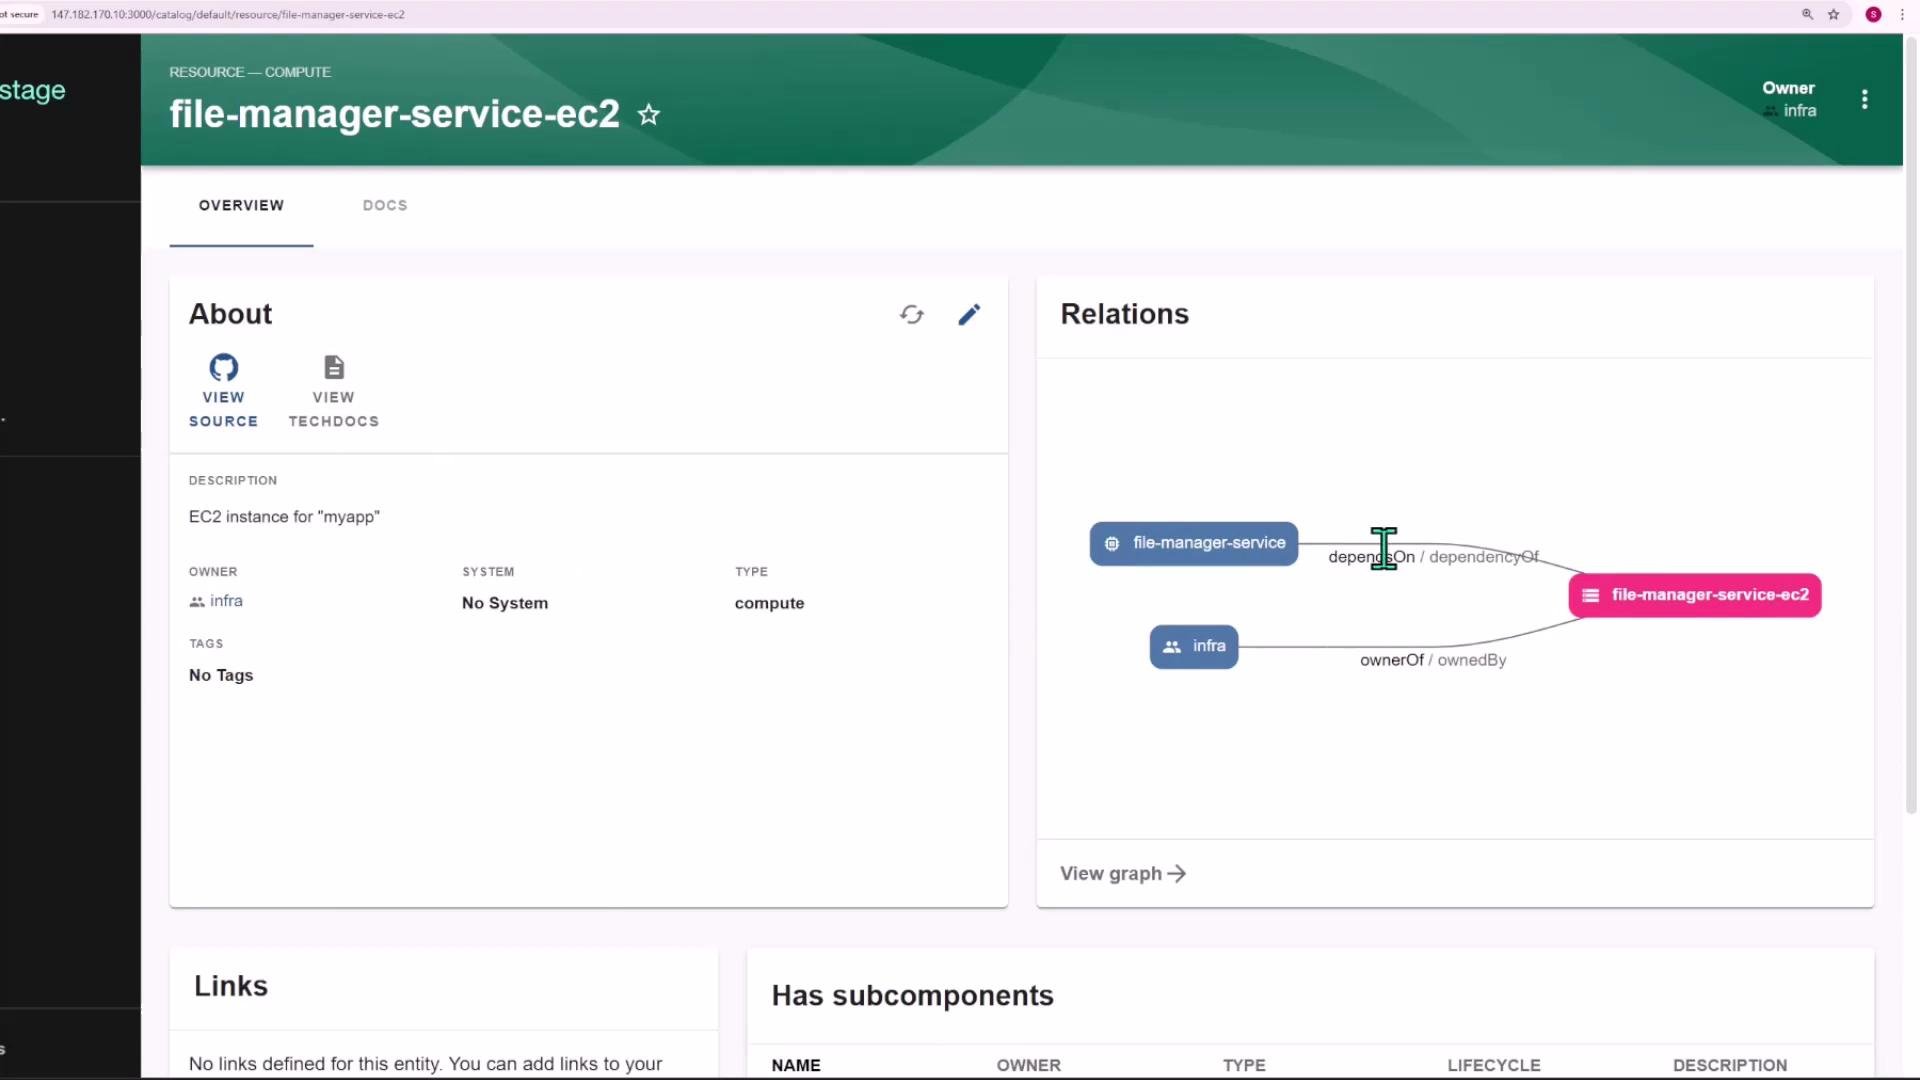Click the 'No System' value
The width and height of the screenshot is (1920, 1080).
coord(505,603)
